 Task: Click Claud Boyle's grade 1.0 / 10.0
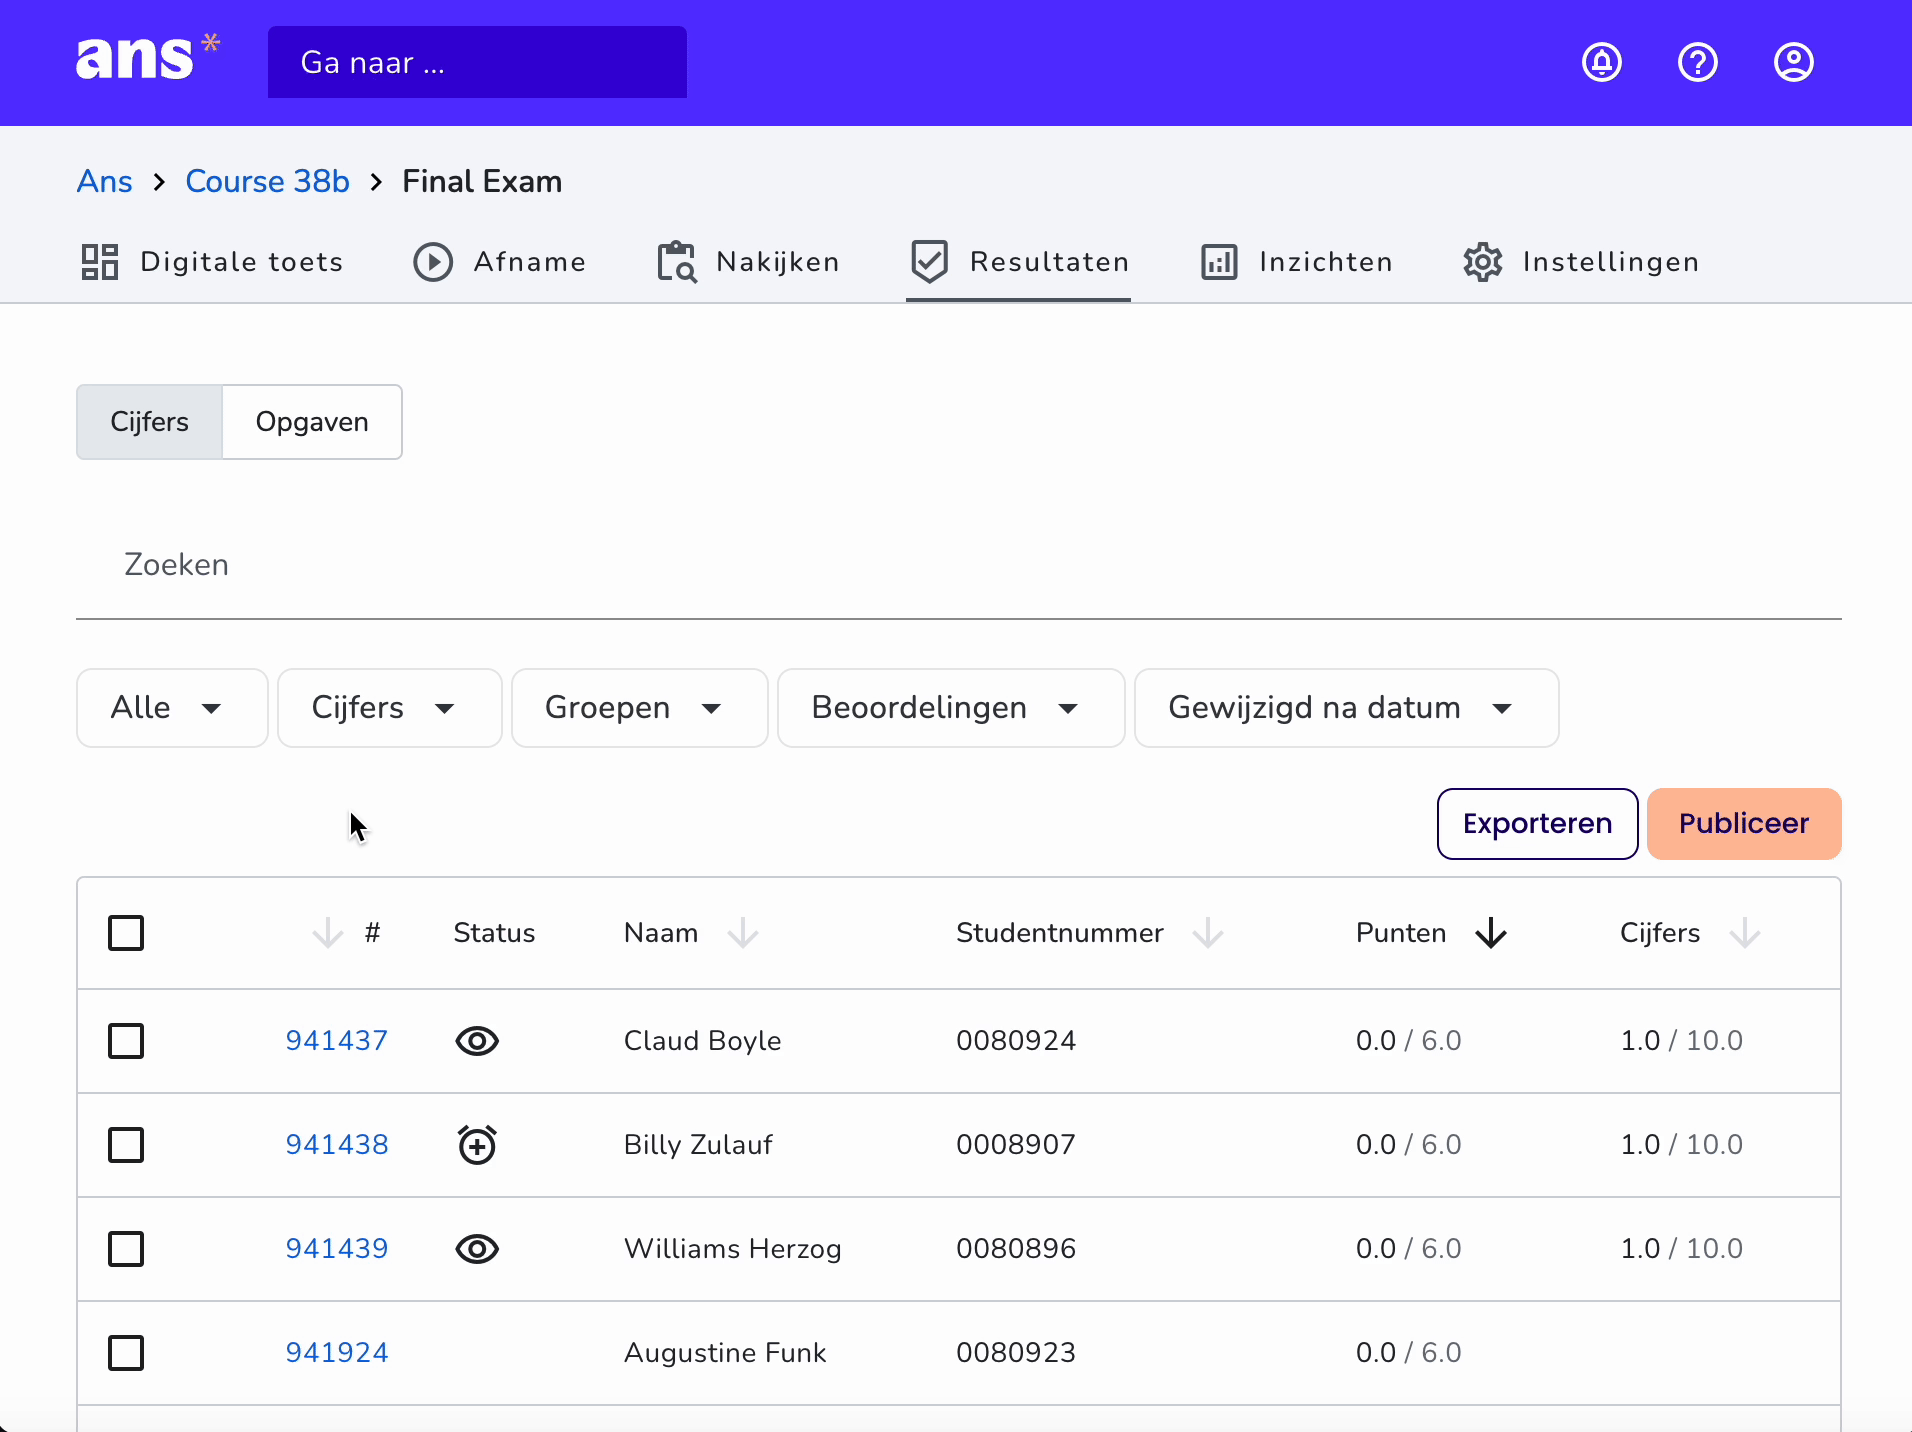click(1682, 1041)
